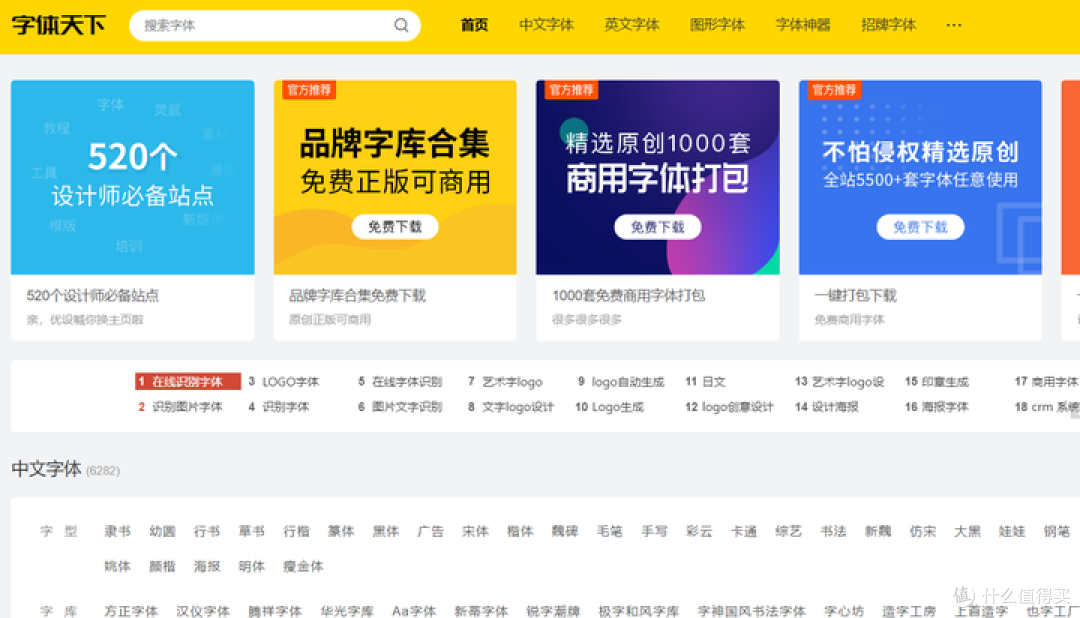1080x618 pixels.
Task: Open the 520个设计师必备站点 title link
Action: tap(92, 296)
